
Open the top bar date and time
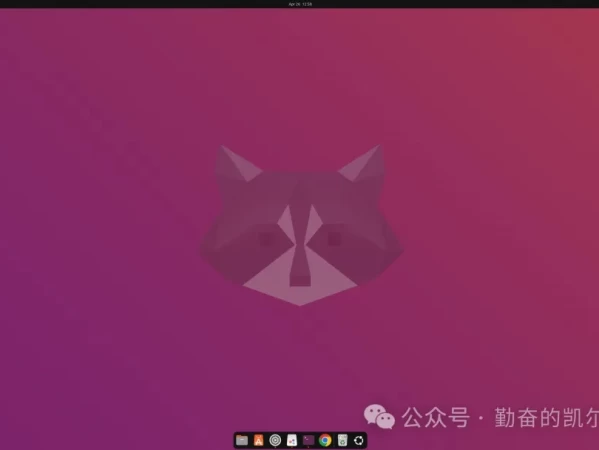[300, 4]
